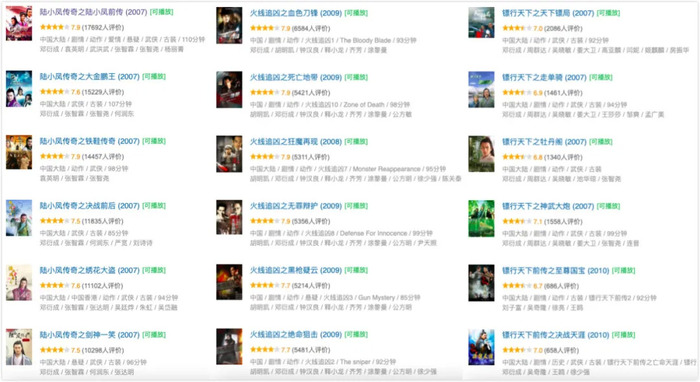Select the 可播放 badge beside 火线追凶之黑枪疑云
The height and width of the screenshot is (382, 700).
[x=356, y=270]
